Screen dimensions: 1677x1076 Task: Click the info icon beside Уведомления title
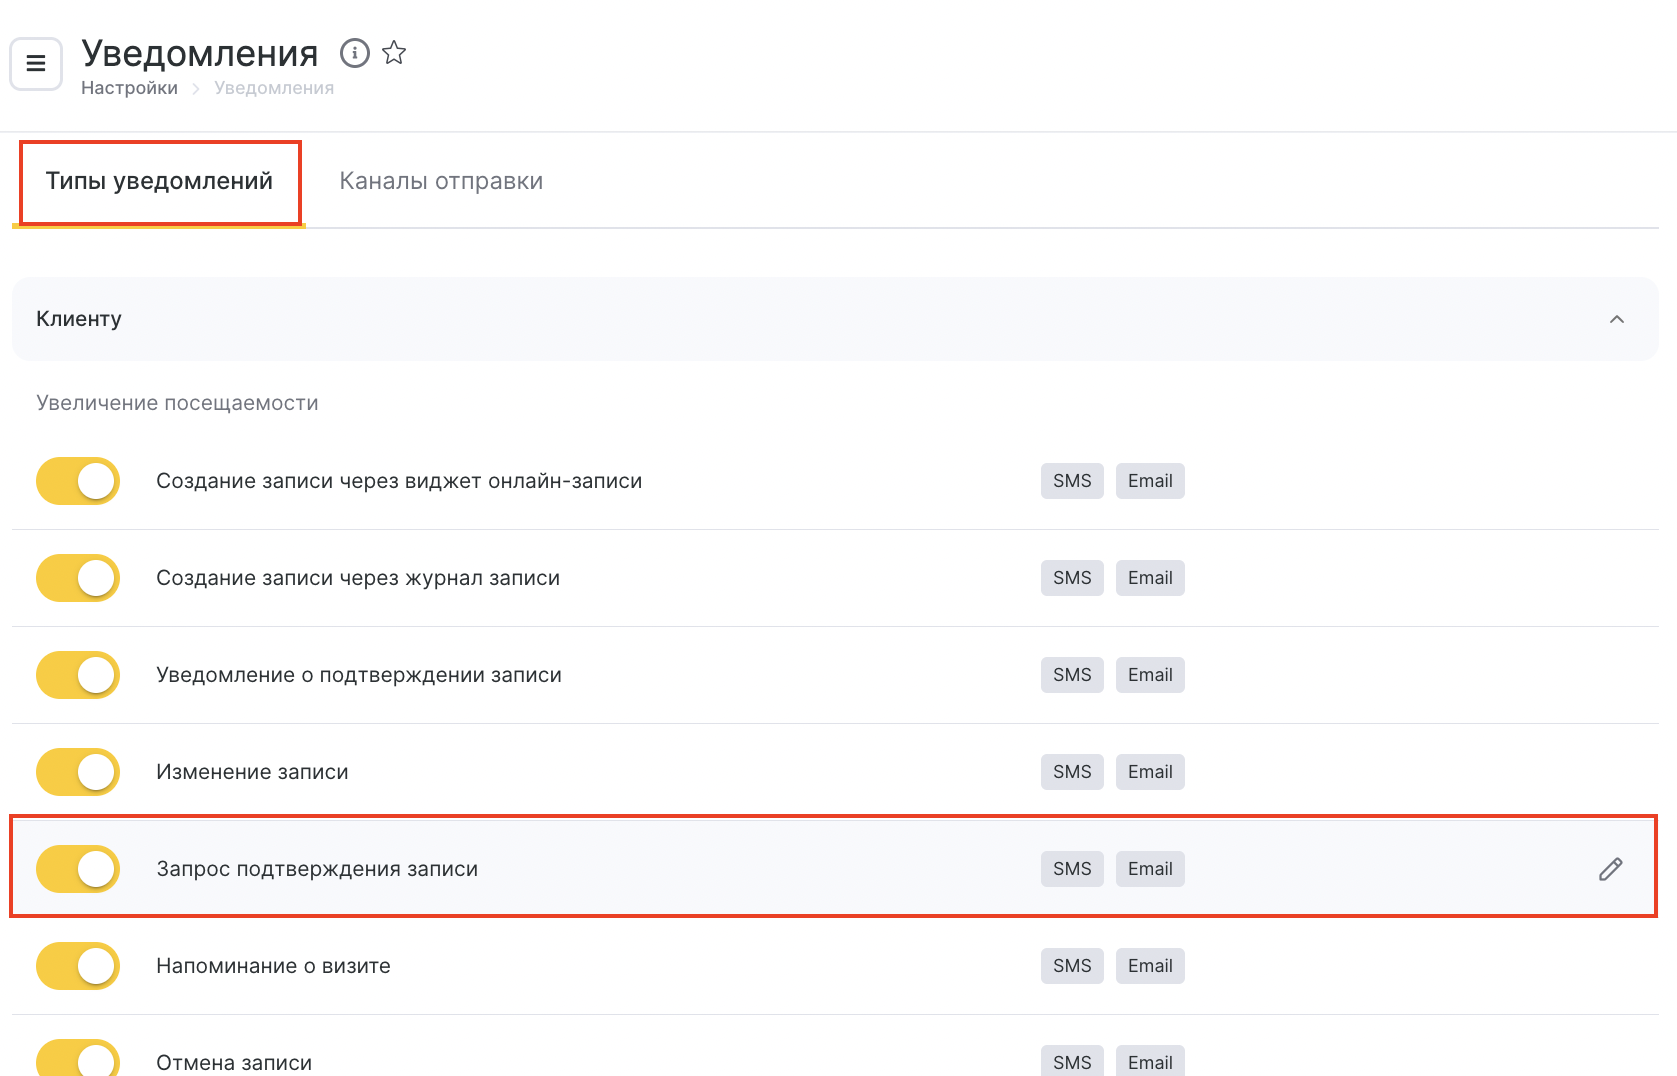click(355, 53)
